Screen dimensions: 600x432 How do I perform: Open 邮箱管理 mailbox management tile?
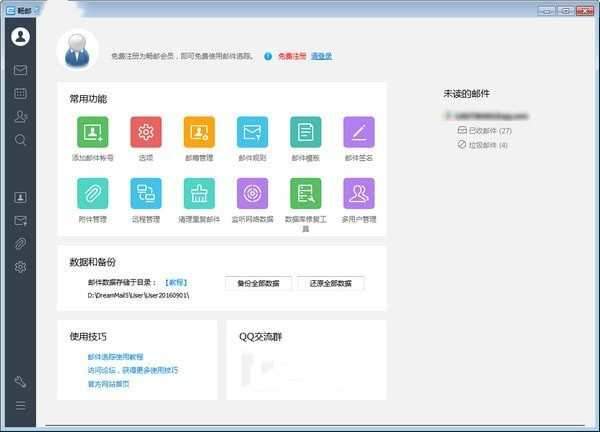[199, 132]
